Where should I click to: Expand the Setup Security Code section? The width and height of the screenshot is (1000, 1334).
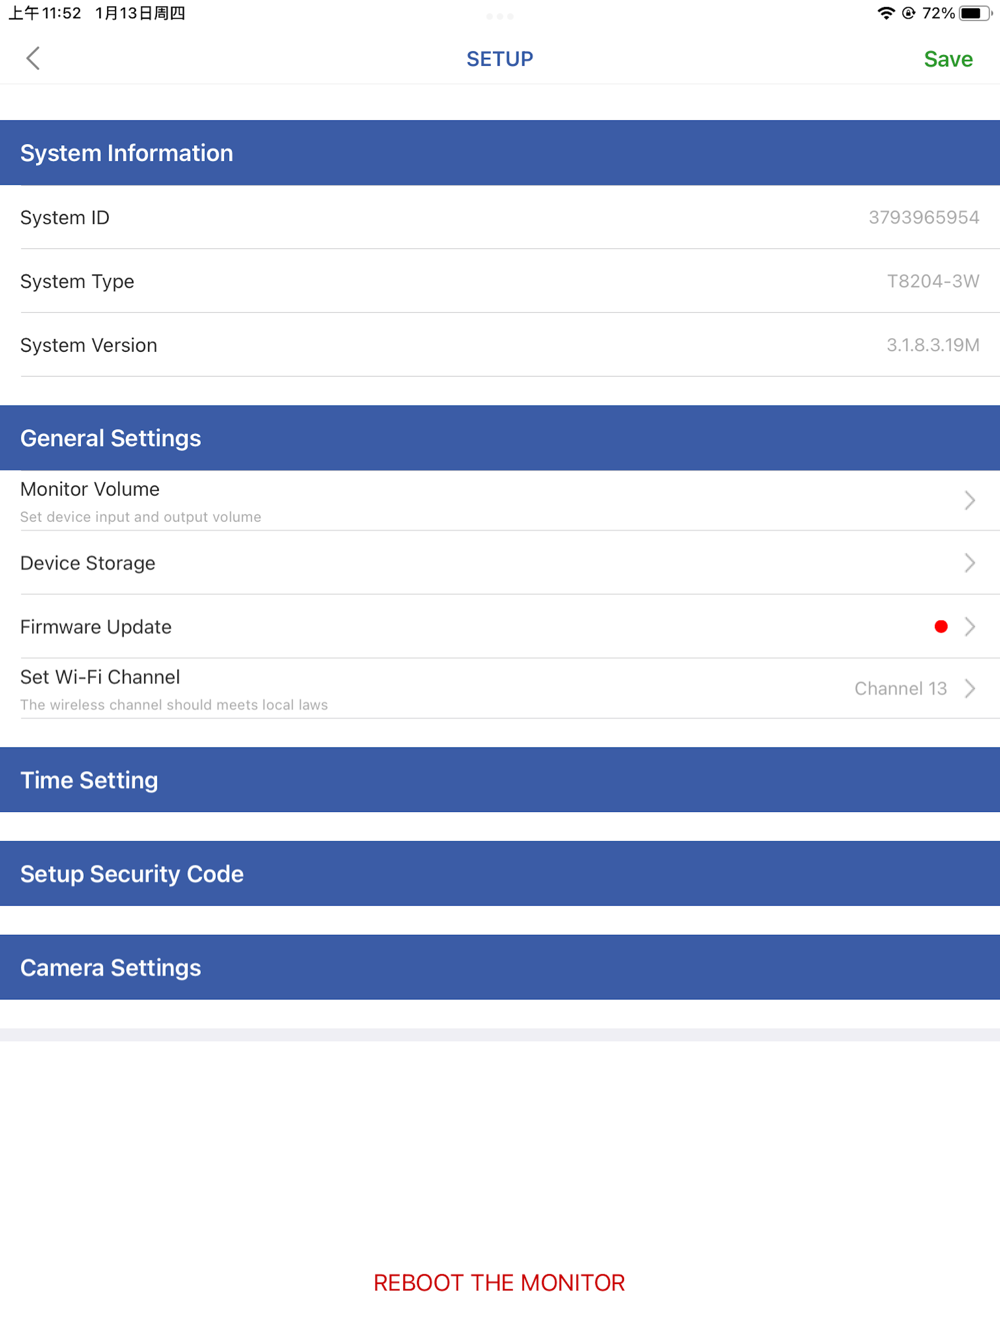tap(500, 874)
